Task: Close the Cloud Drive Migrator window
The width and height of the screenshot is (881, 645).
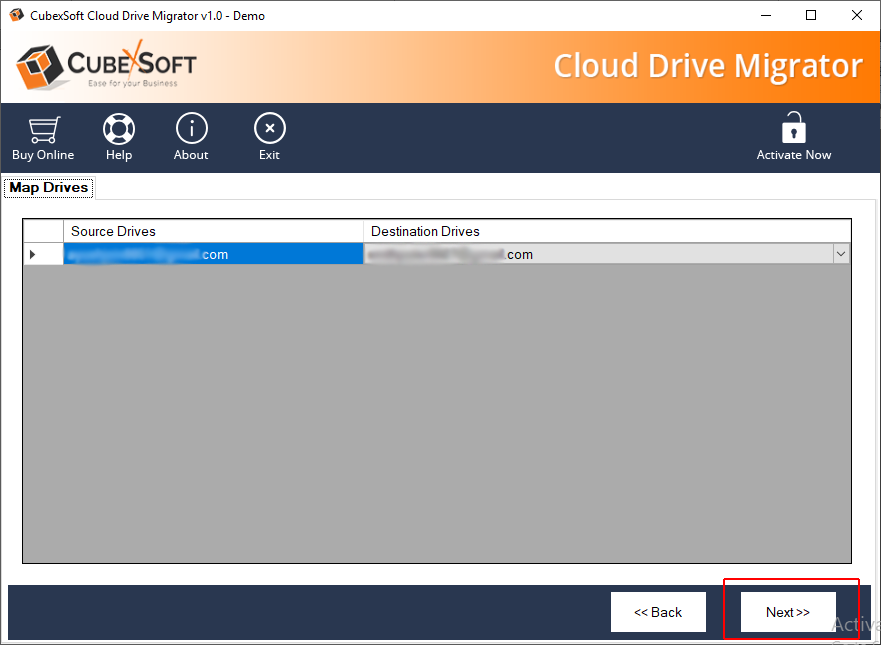Action: click(856, 15)
